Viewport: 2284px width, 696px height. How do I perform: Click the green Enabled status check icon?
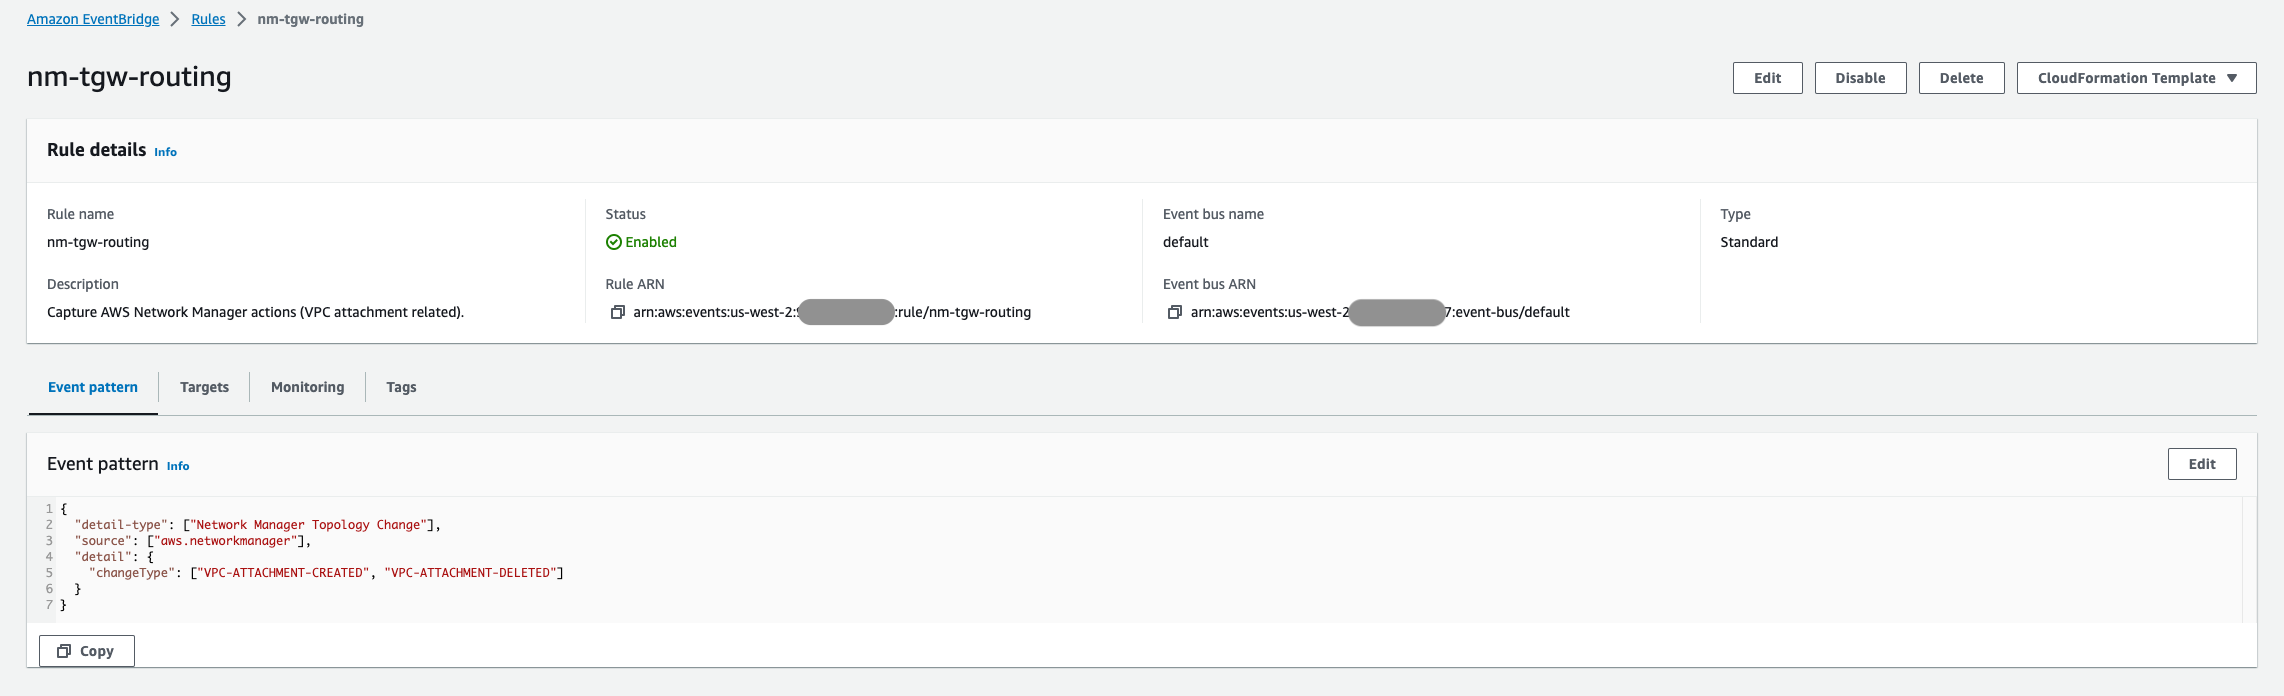[614, 242]
